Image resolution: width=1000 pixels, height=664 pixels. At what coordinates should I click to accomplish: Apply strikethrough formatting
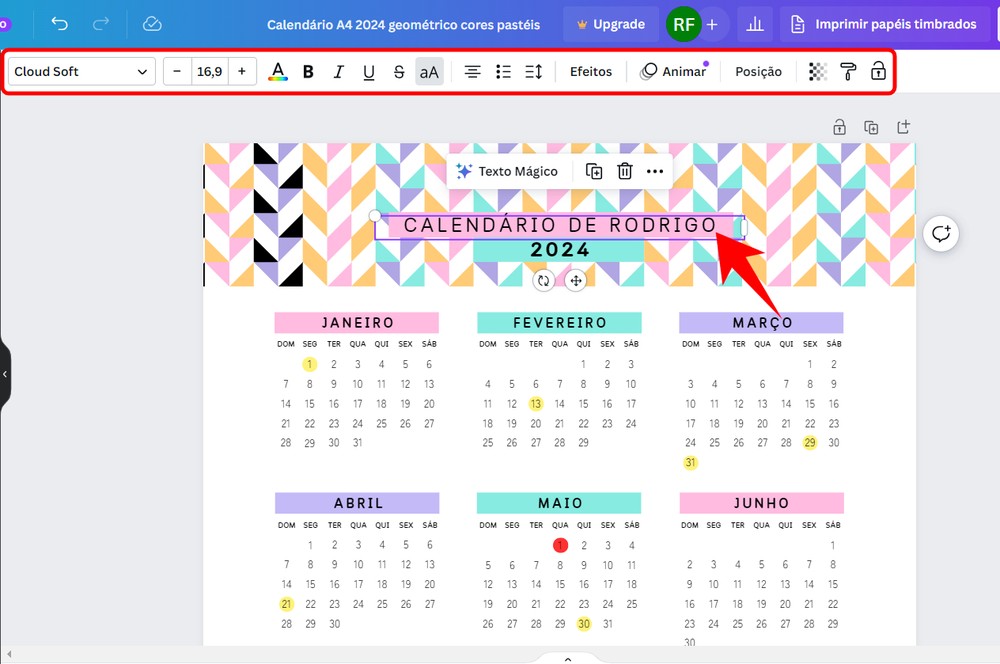[398, 71]
